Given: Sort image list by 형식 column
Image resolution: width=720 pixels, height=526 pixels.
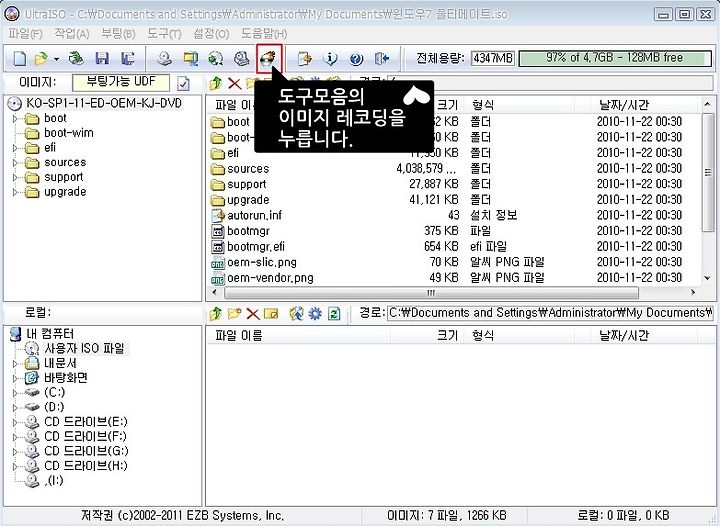Looking at the screenshot, I should click(x=519, y=105).
